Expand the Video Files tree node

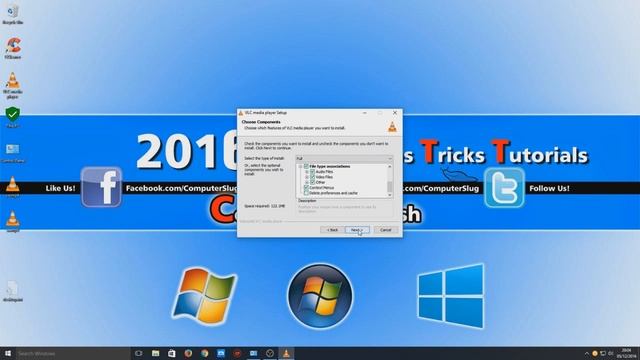(307, 177)
